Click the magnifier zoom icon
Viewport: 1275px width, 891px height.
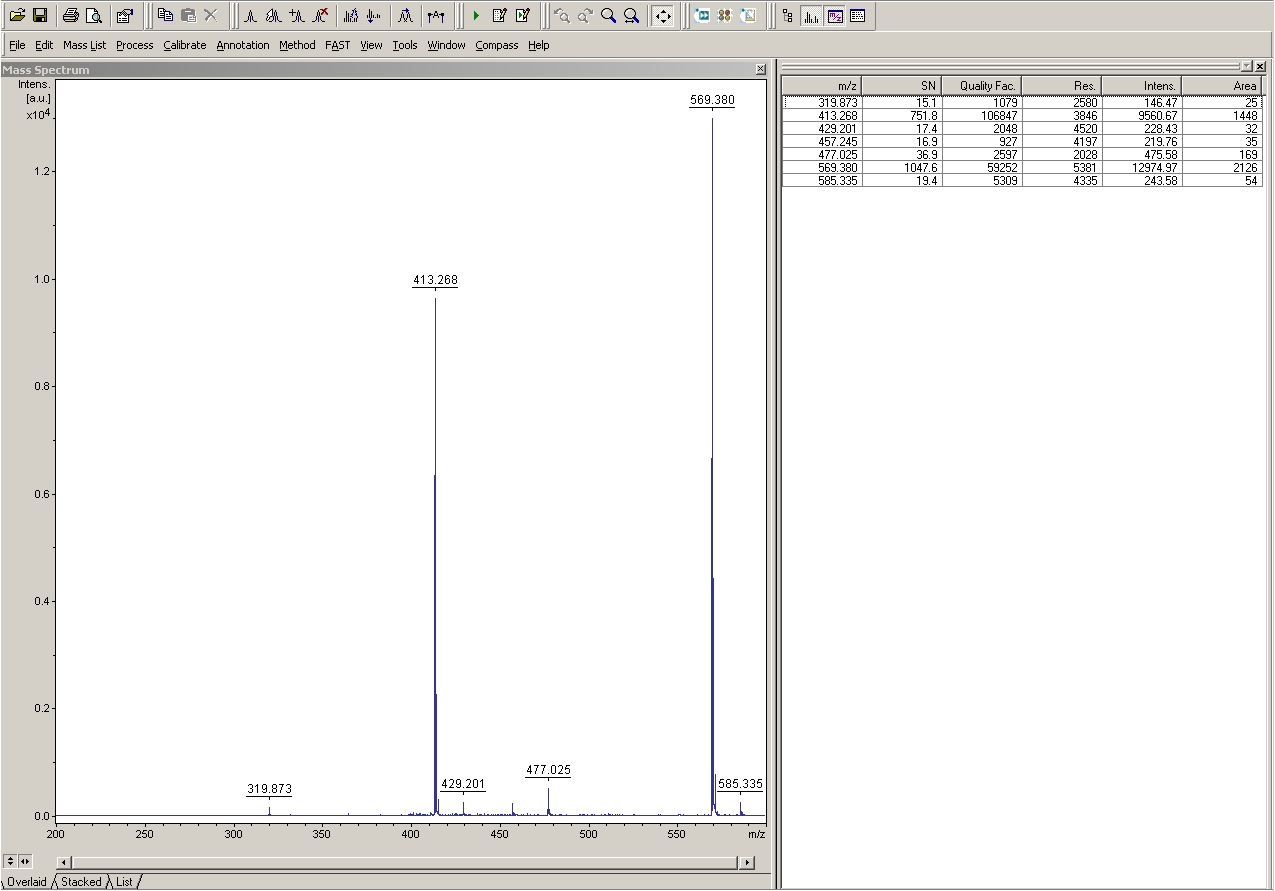[x=609, y=16]
